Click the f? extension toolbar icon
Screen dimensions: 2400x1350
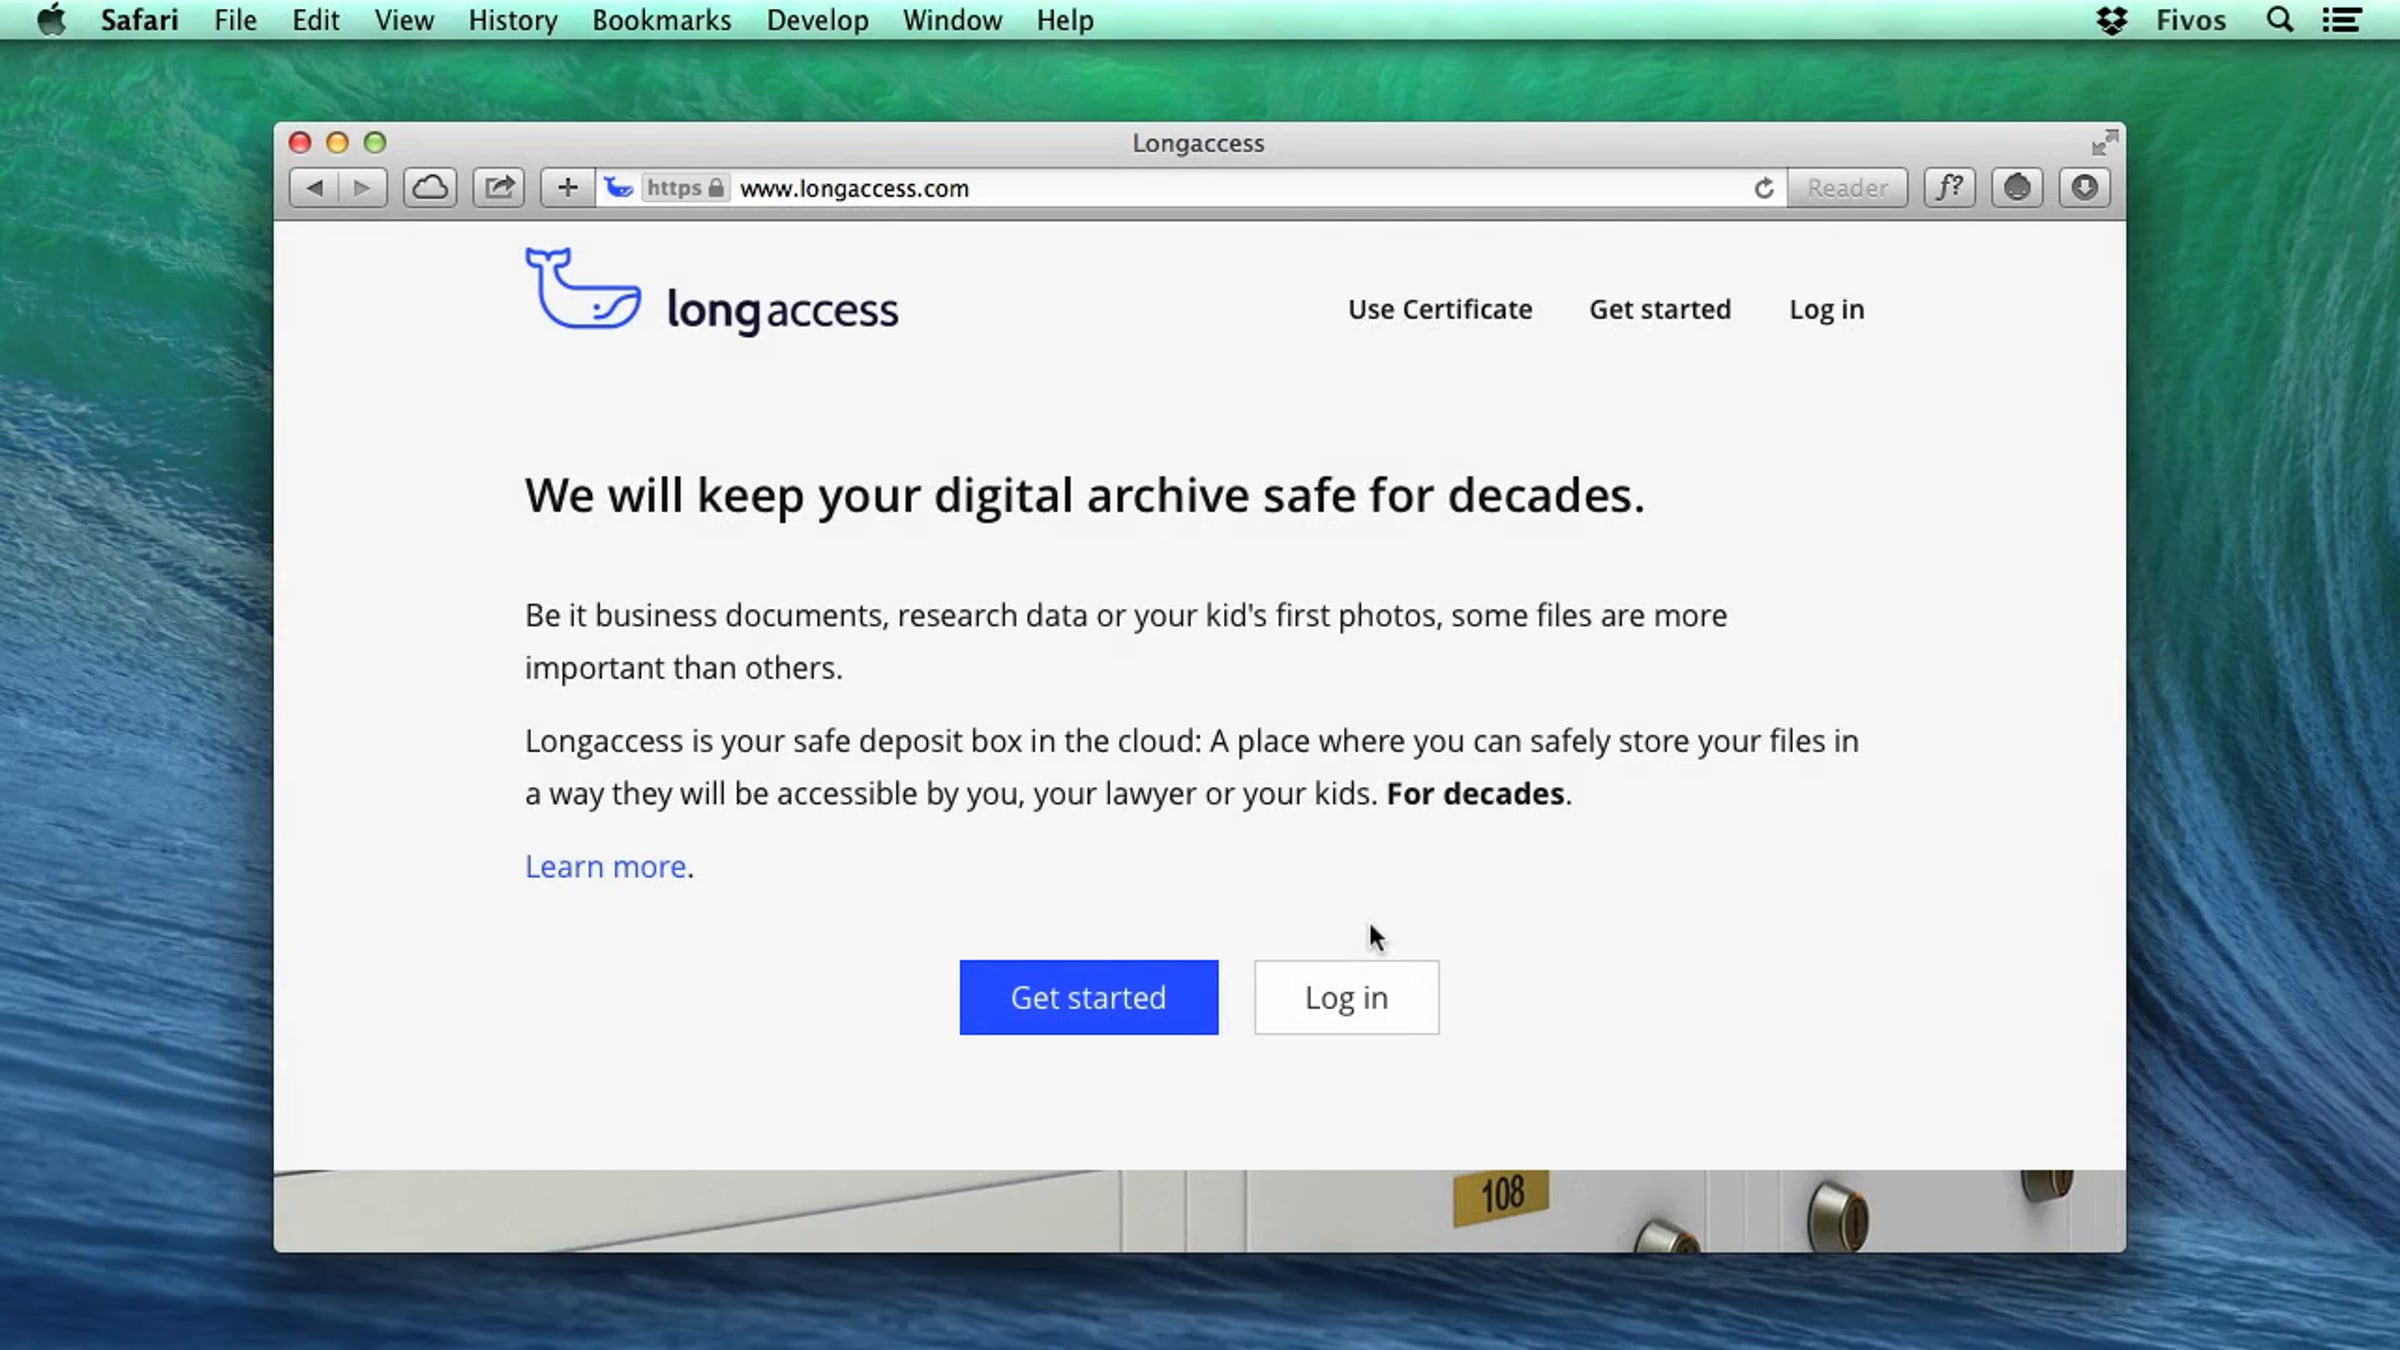1949,188
